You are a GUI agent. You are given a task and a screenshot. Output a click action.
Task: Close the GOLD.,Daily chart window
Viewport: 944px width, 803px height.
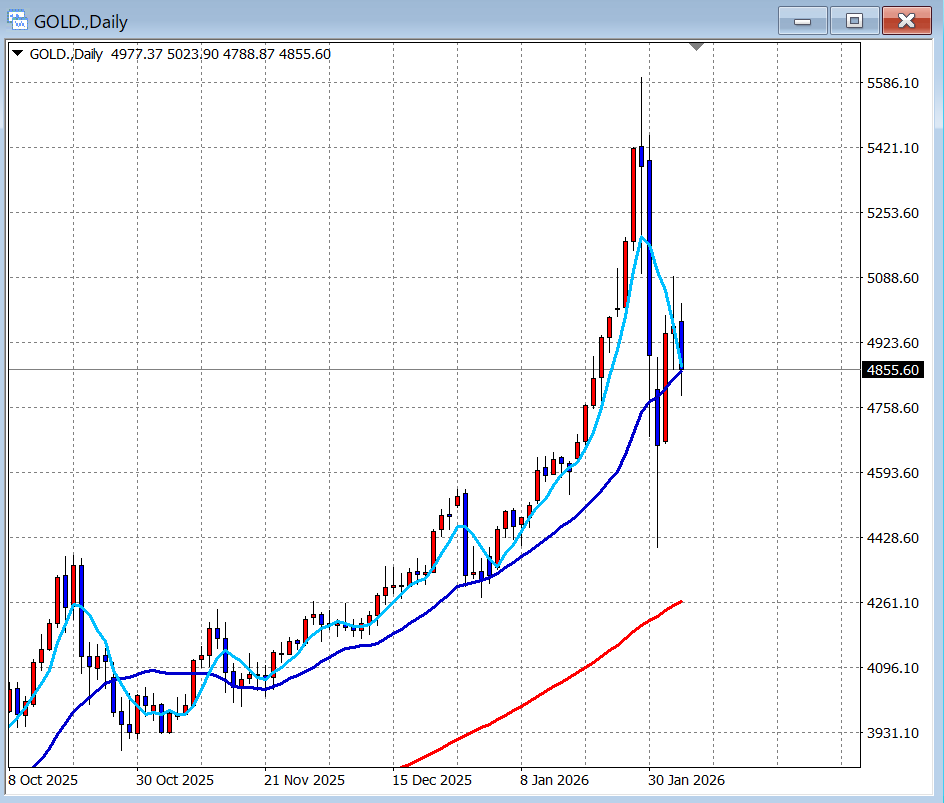click(906, 20)
